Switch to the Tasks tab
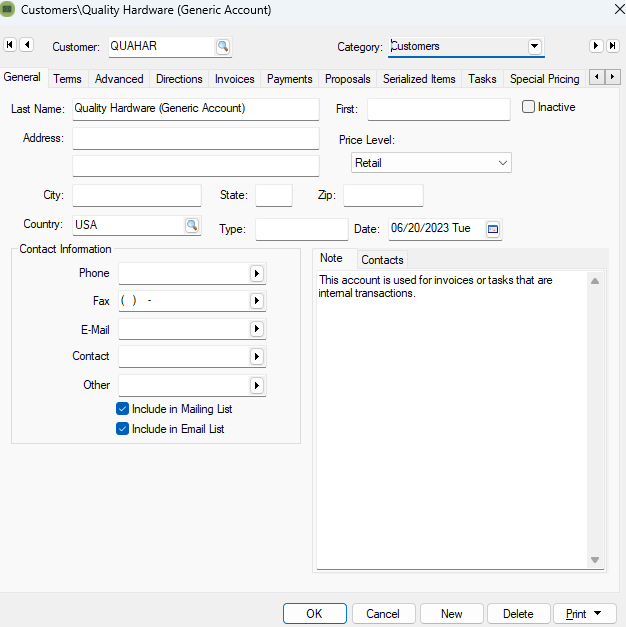Screen dimensions: 626x627 [x=482, y=79]
